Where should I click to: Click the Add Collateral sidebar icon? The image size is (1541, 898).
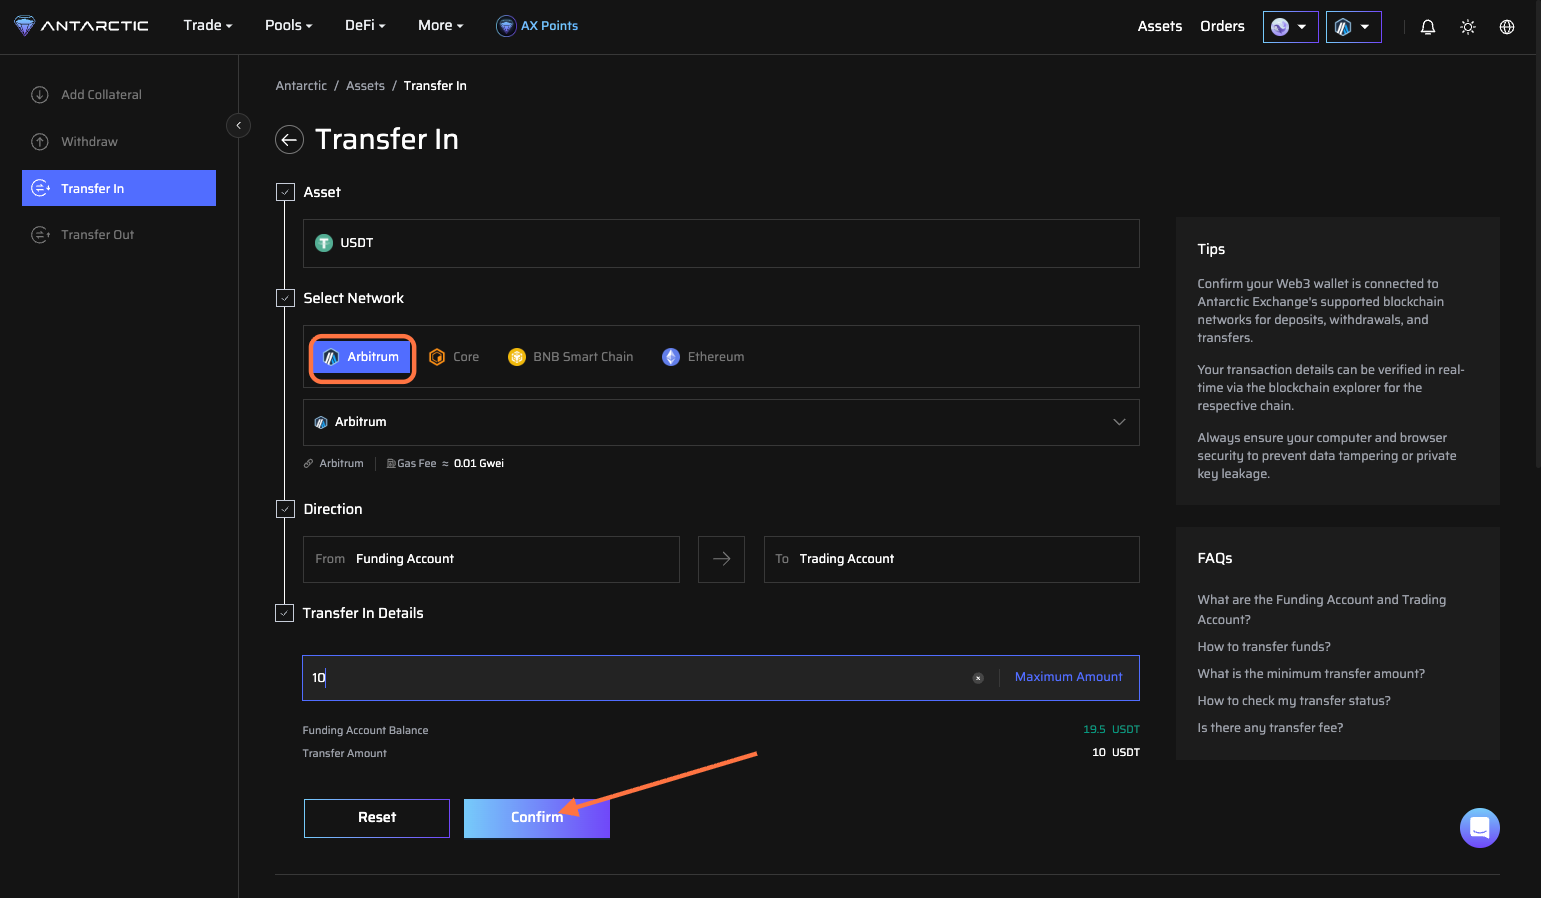[x=40, y=95]
